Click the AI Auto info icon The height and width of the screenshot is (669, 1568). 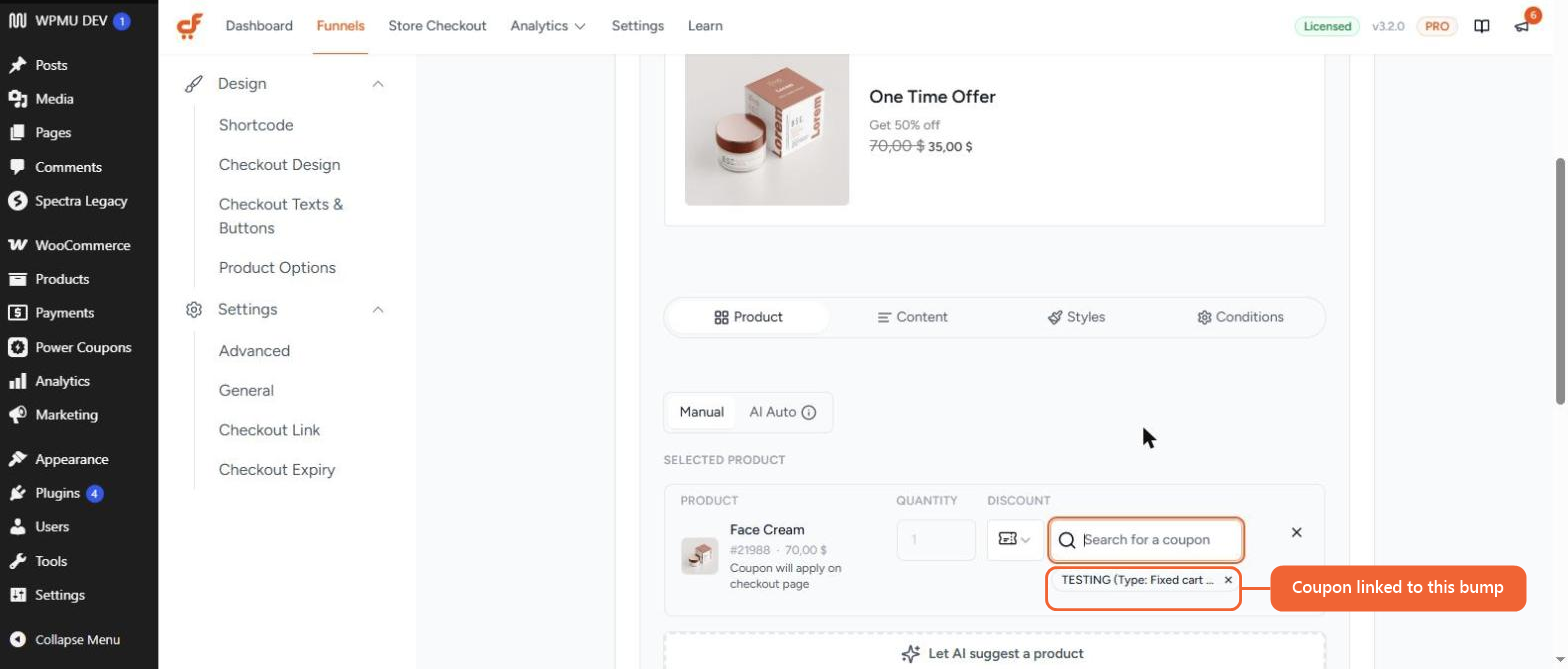(x=809, y=412)
